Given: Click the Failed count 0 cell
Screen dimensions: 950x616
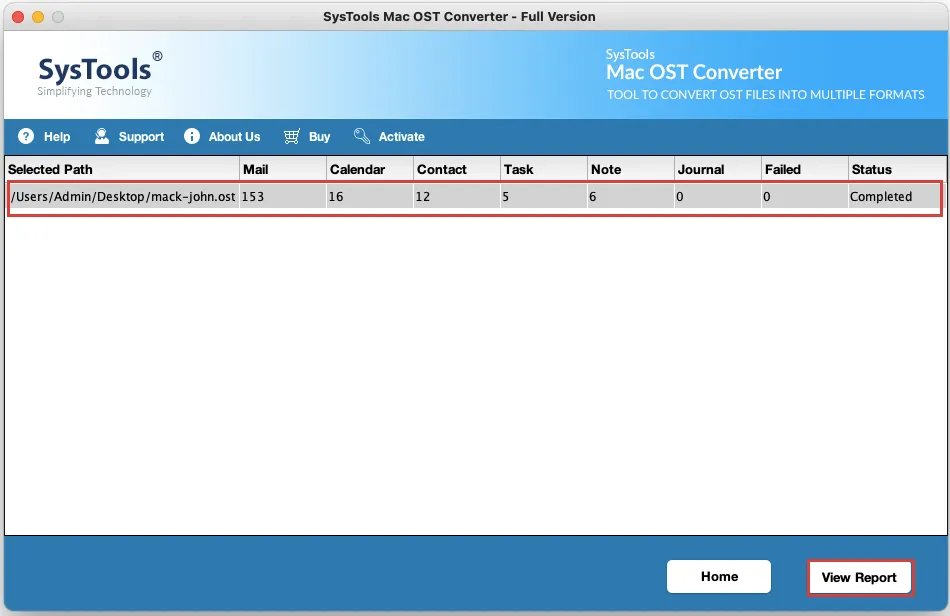Looking at the screenshot, I should [805, 197].
